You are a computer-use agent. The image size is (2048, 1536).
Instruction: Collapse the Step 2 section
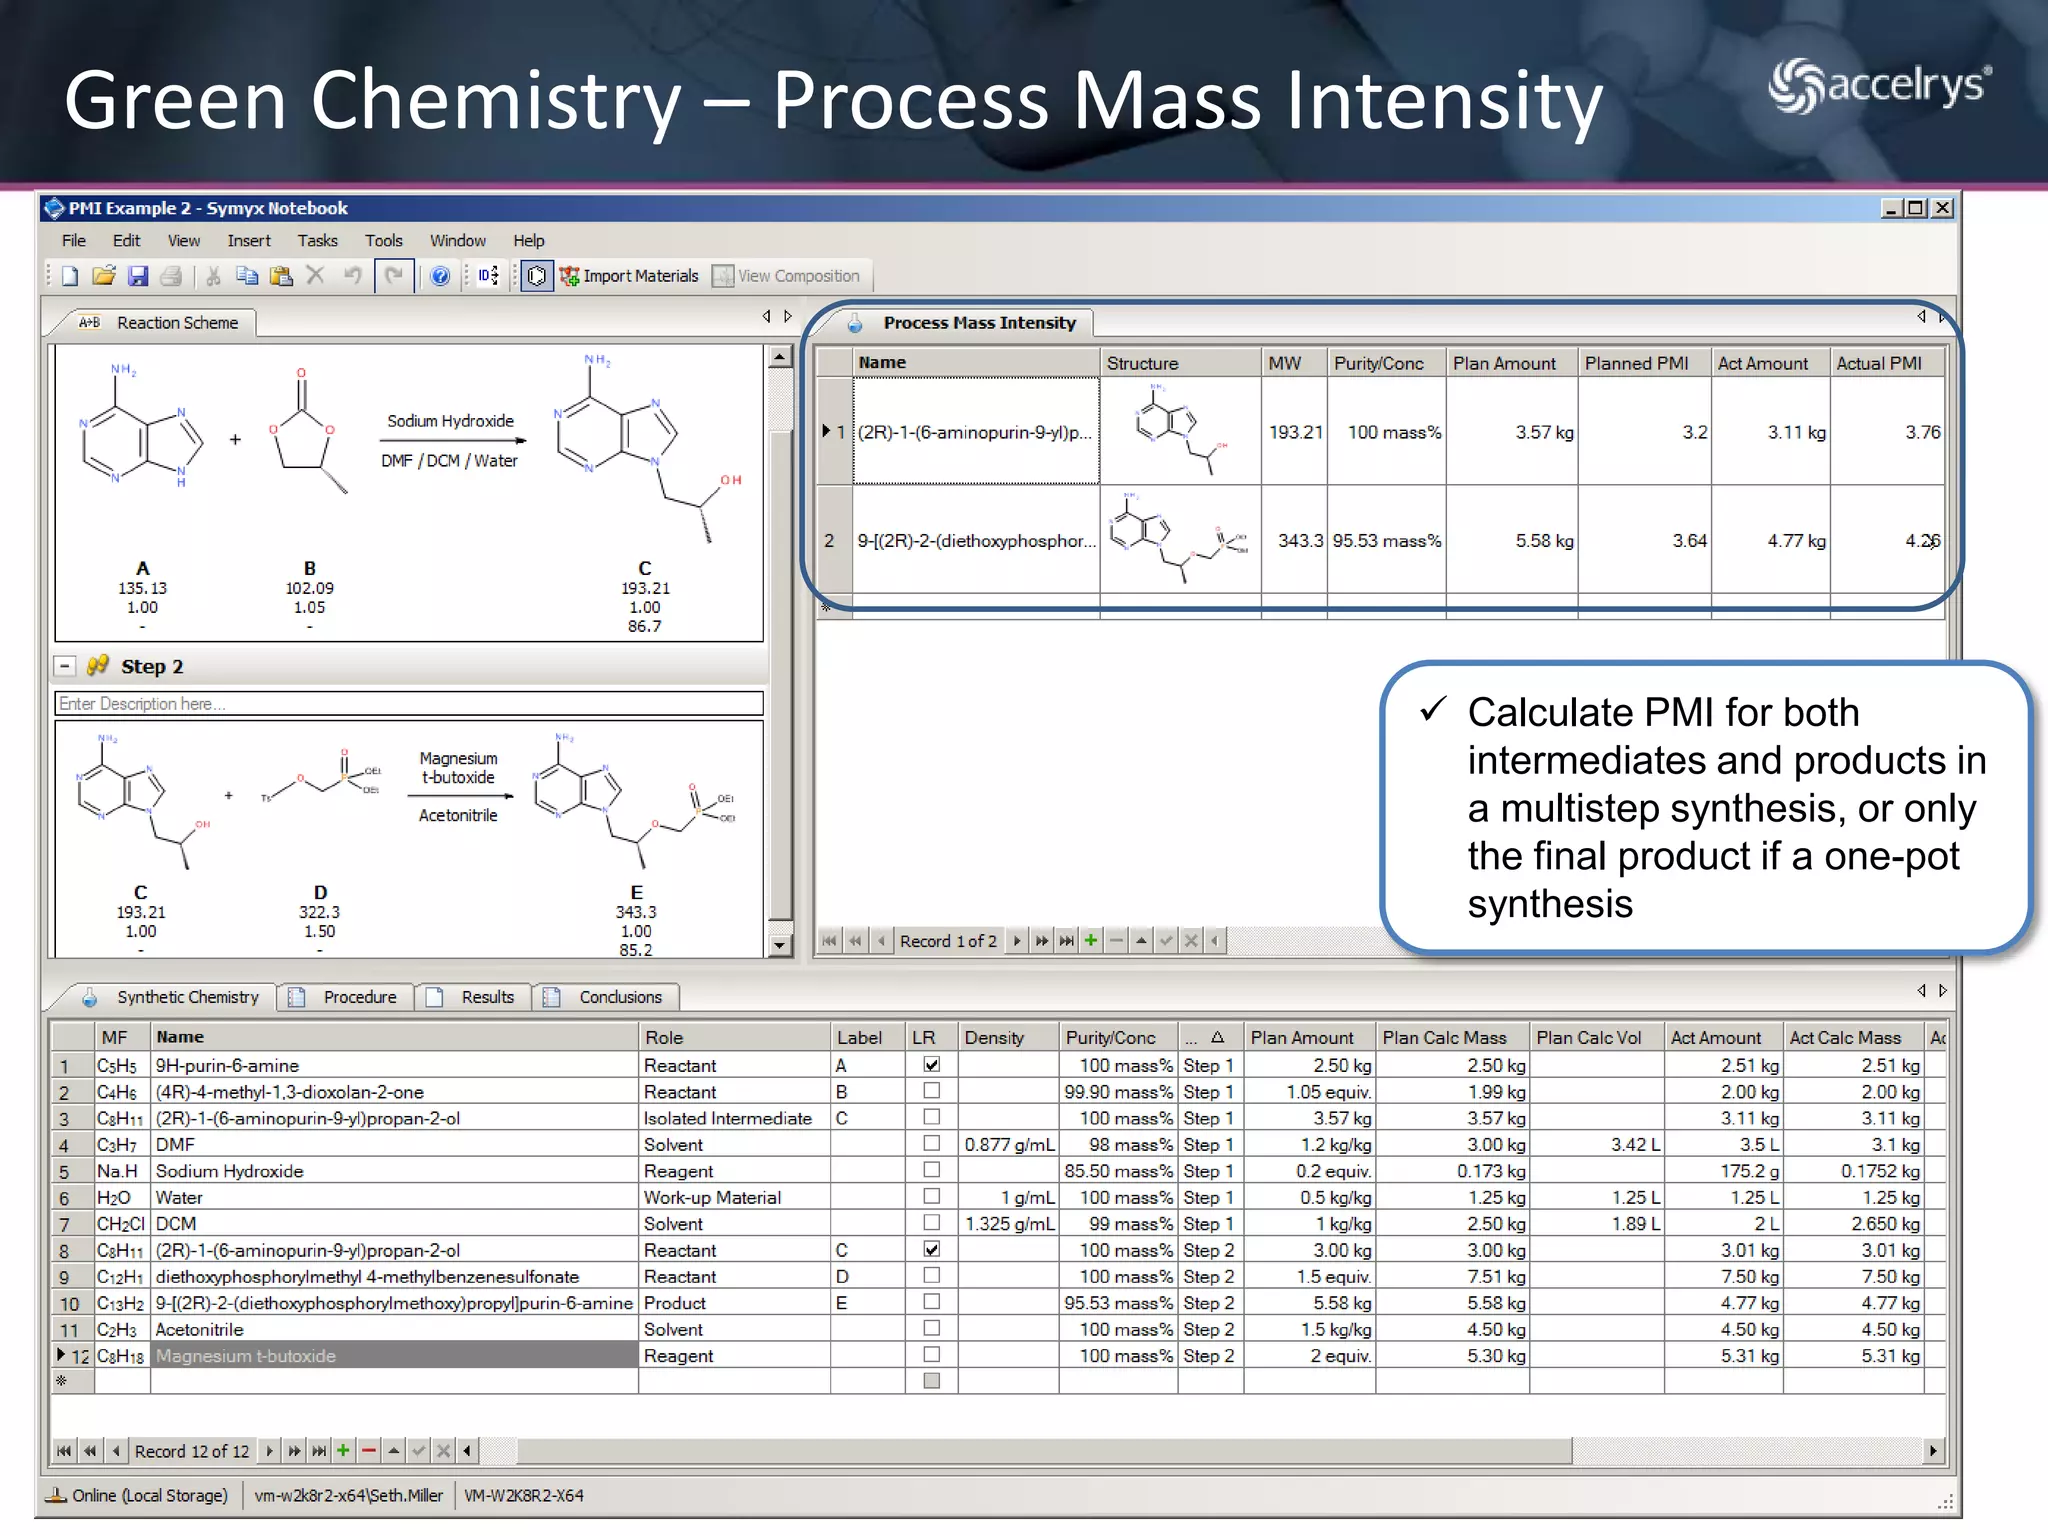(65, 666)
